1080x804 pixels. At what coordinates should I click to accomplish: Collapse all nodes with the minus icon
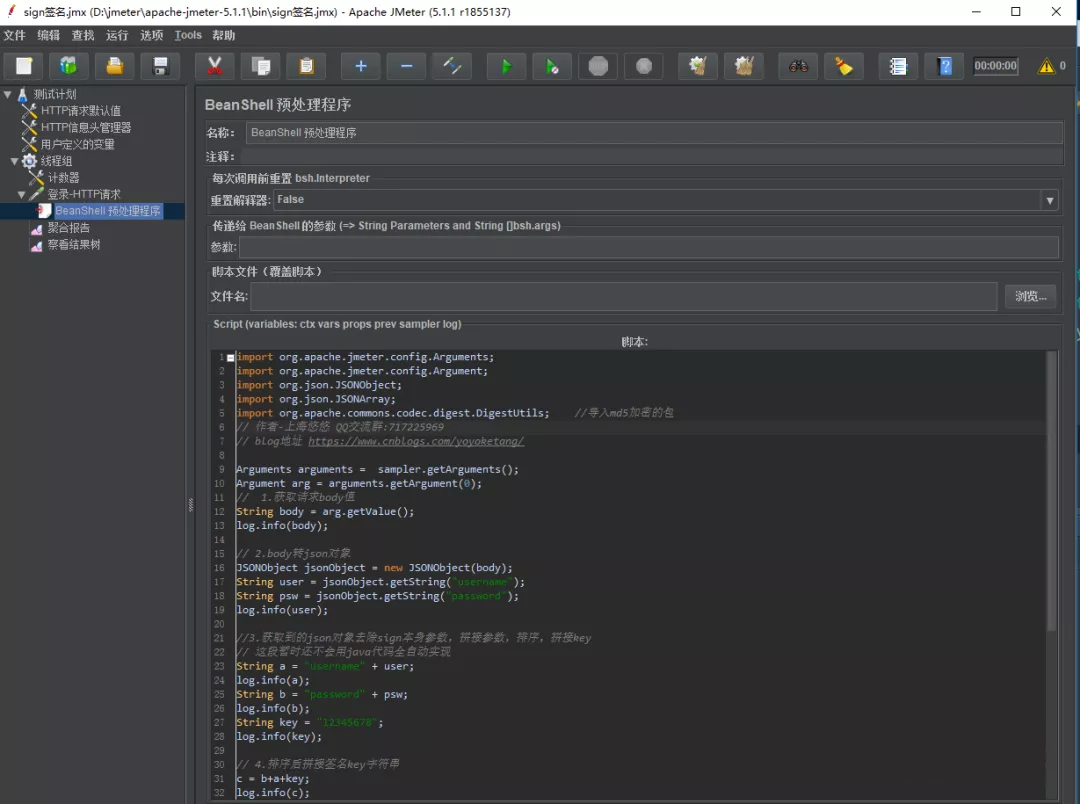click(406, 66)
